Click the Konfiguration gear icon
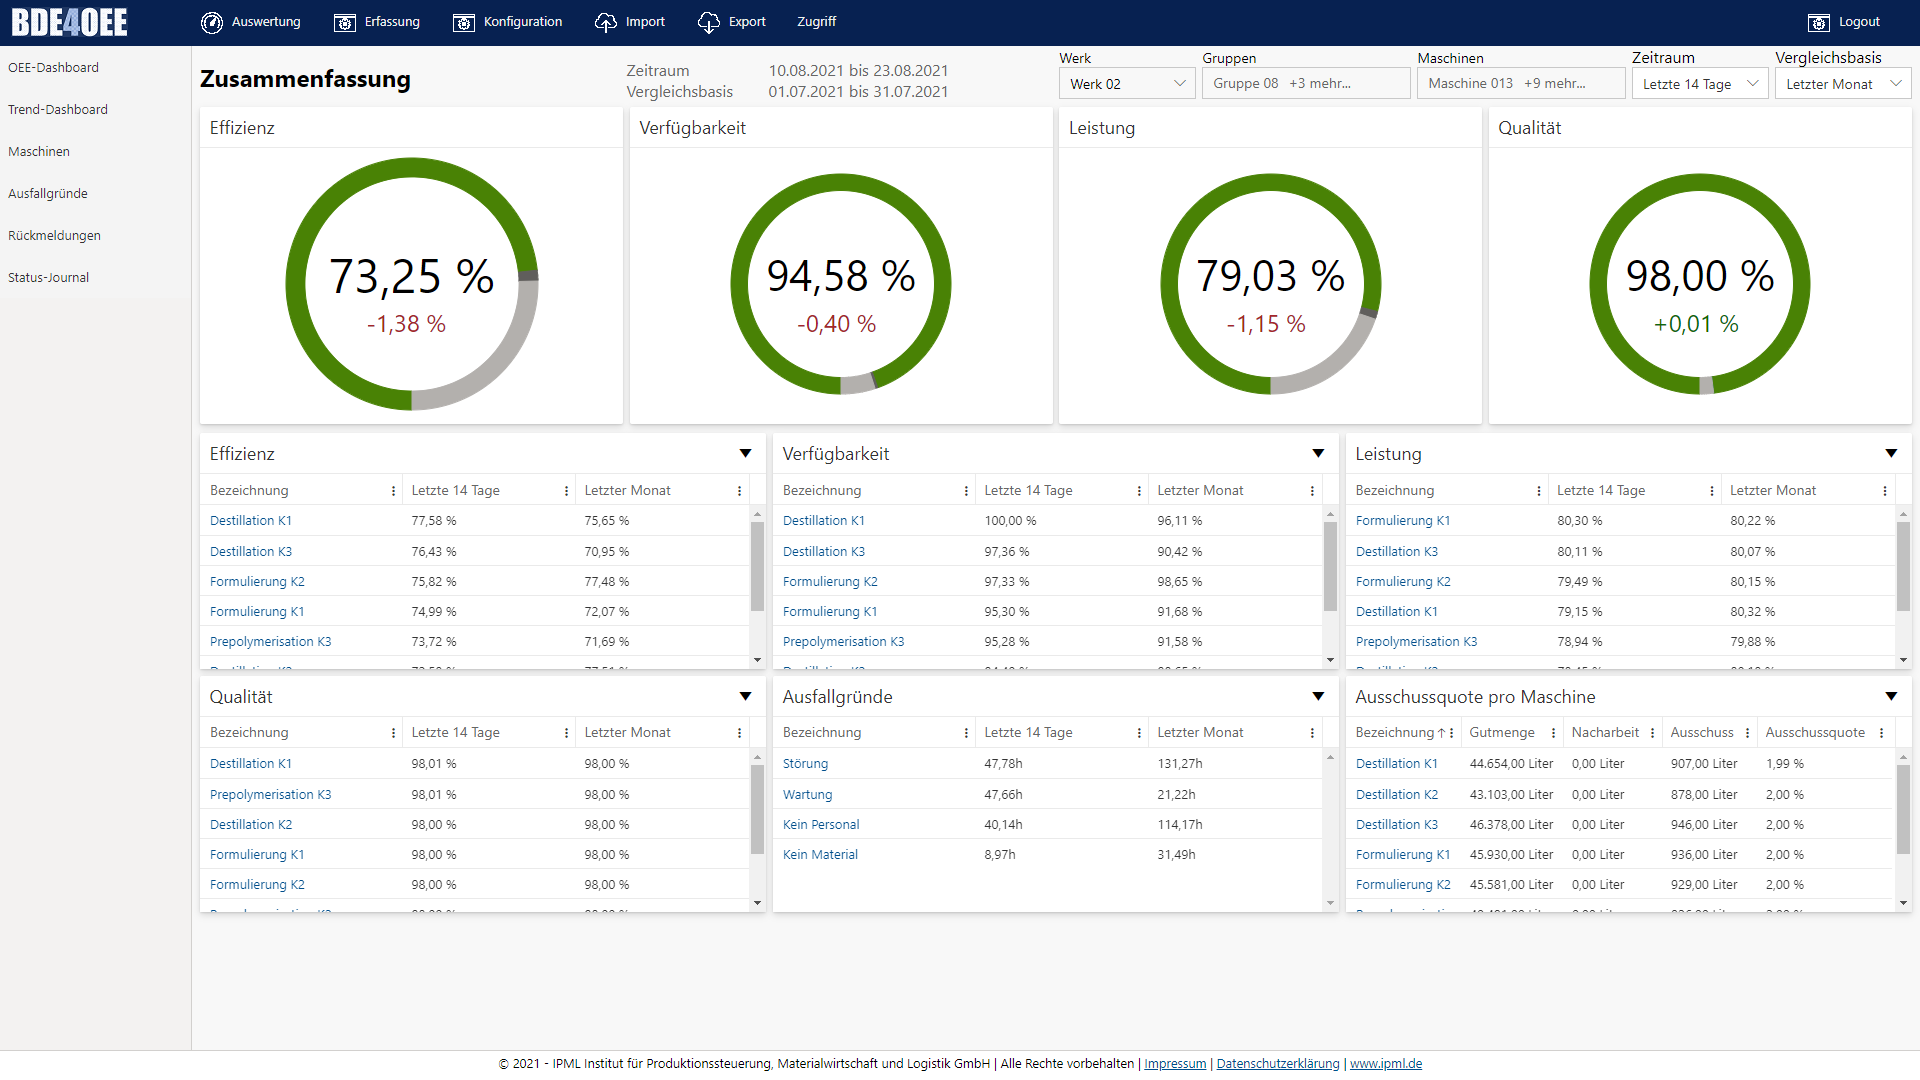Image resolution: width=1920 pixels, height=1080 pixels. click(464, 22)
